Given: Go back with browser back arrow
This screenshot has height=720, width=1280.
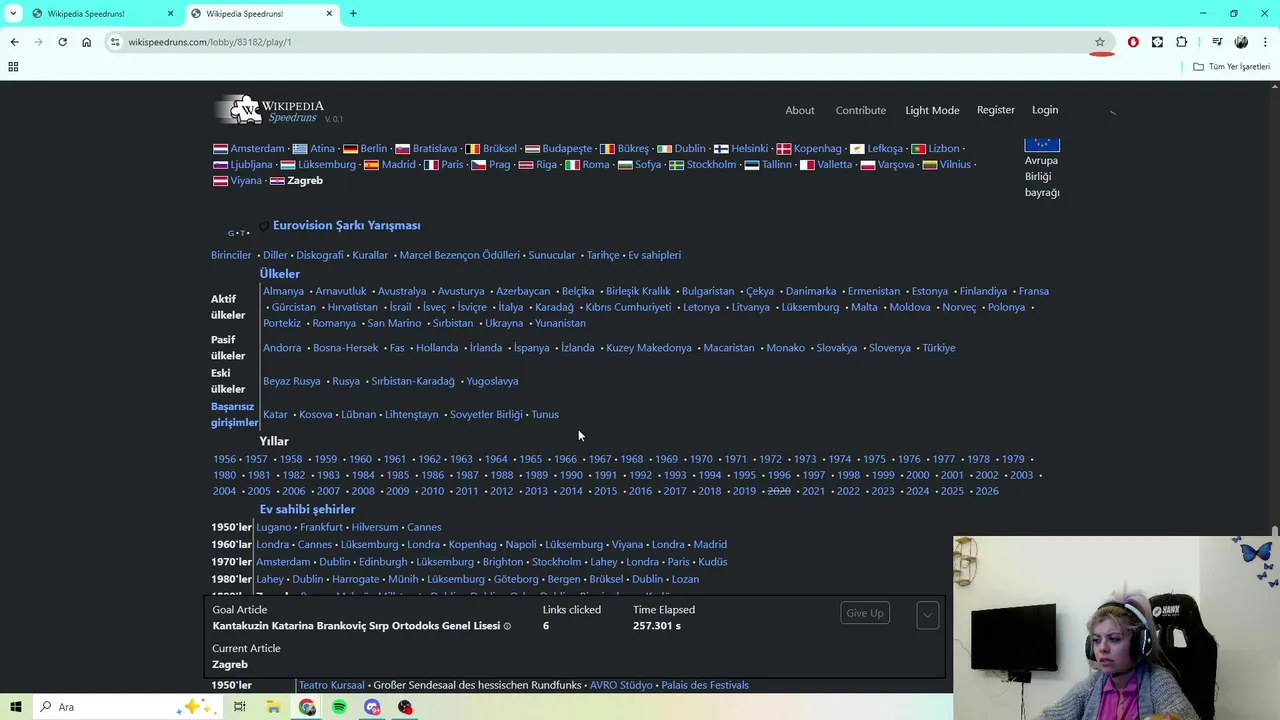Looking at the screenshot, I should tap(14, 42).
